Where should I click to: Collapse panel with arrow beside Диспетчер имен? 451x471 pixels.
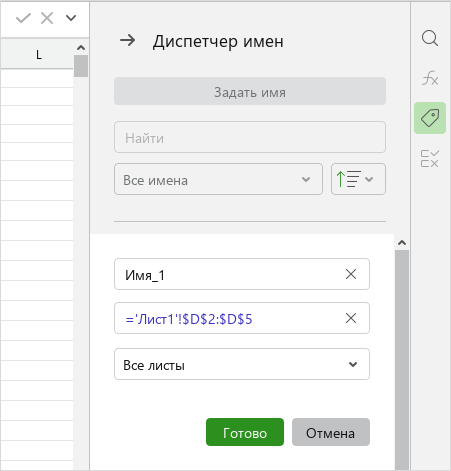(128, 41)
